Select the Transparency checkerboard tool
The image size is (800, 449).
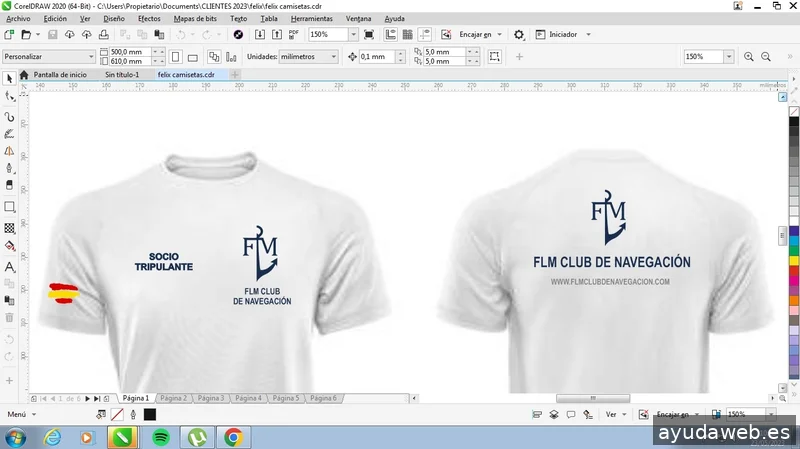[9, 228]
